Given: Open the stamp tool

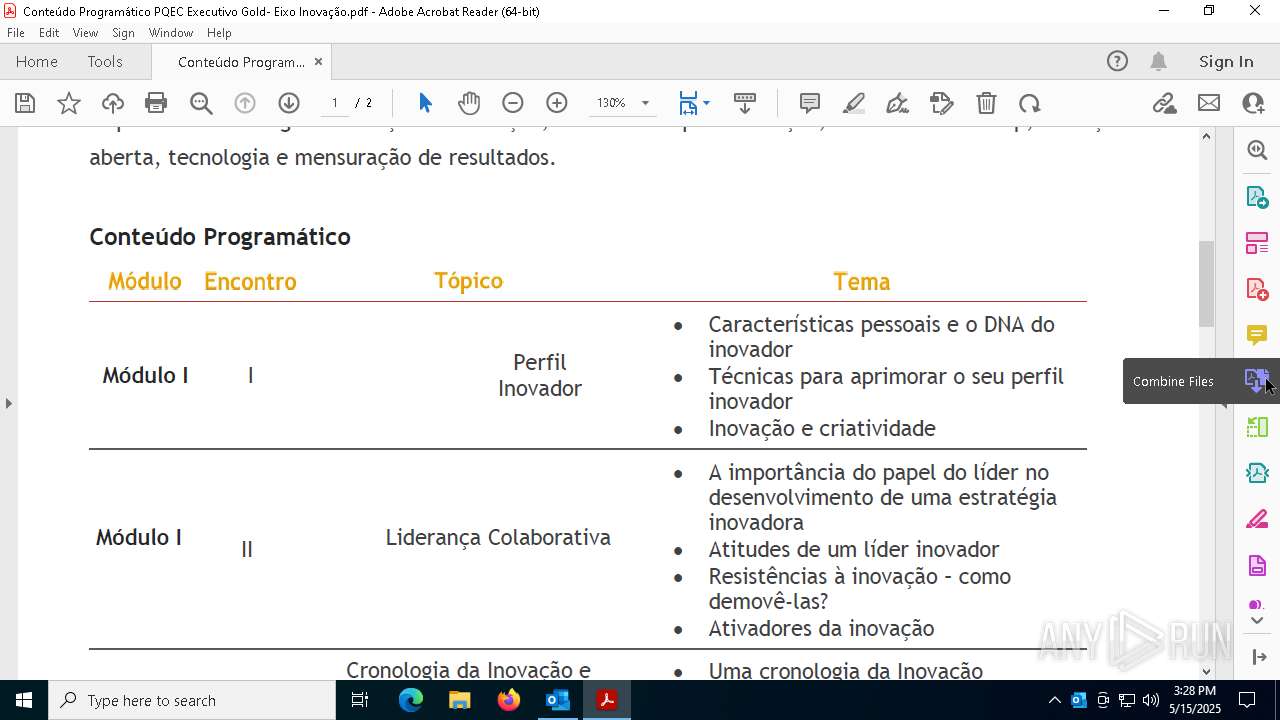Looking at the screenshot, I should [x=942, y=103].
